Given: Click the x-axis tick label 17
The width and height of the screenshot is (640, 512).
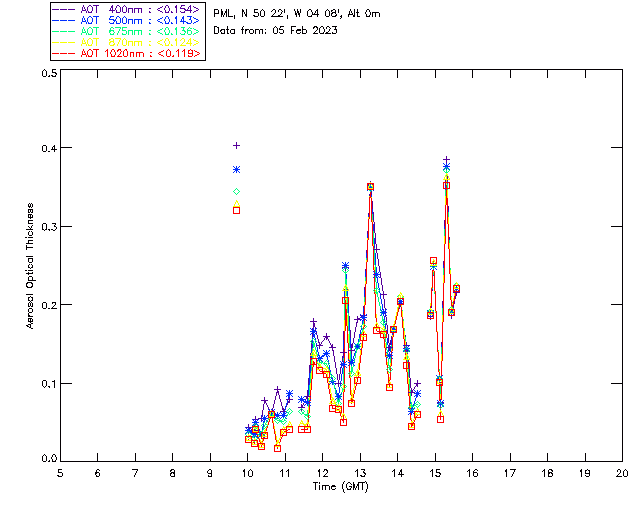Looking at the screenshot, I should click(510, 473).
